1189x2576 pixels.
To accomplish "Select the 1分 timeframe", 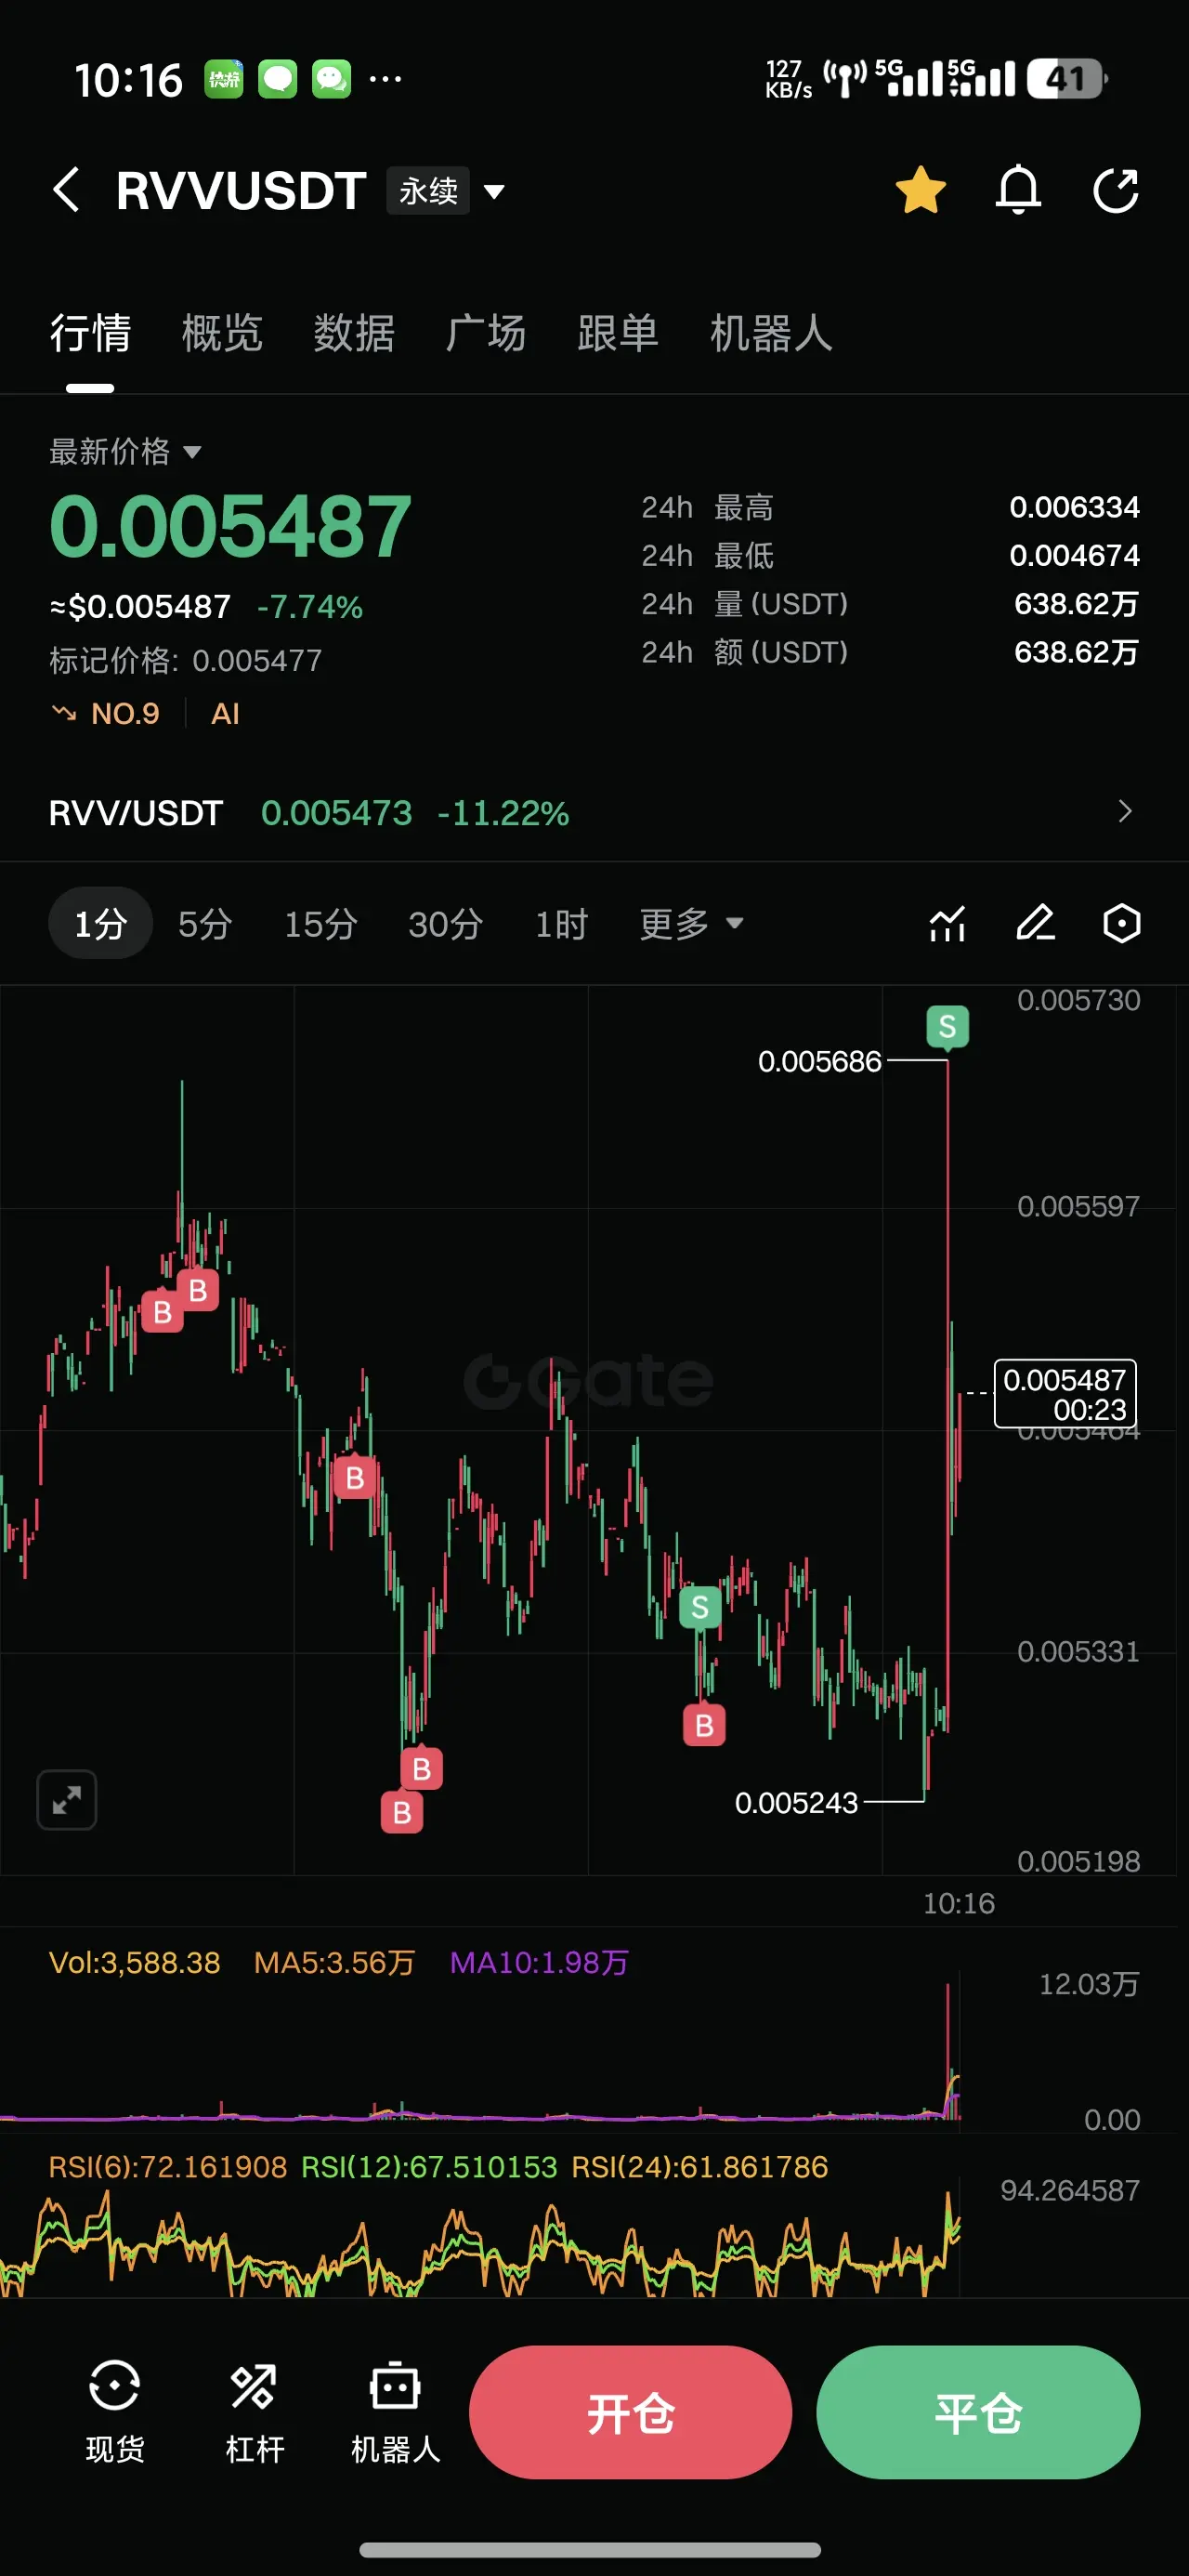I will tap(100, 923).
